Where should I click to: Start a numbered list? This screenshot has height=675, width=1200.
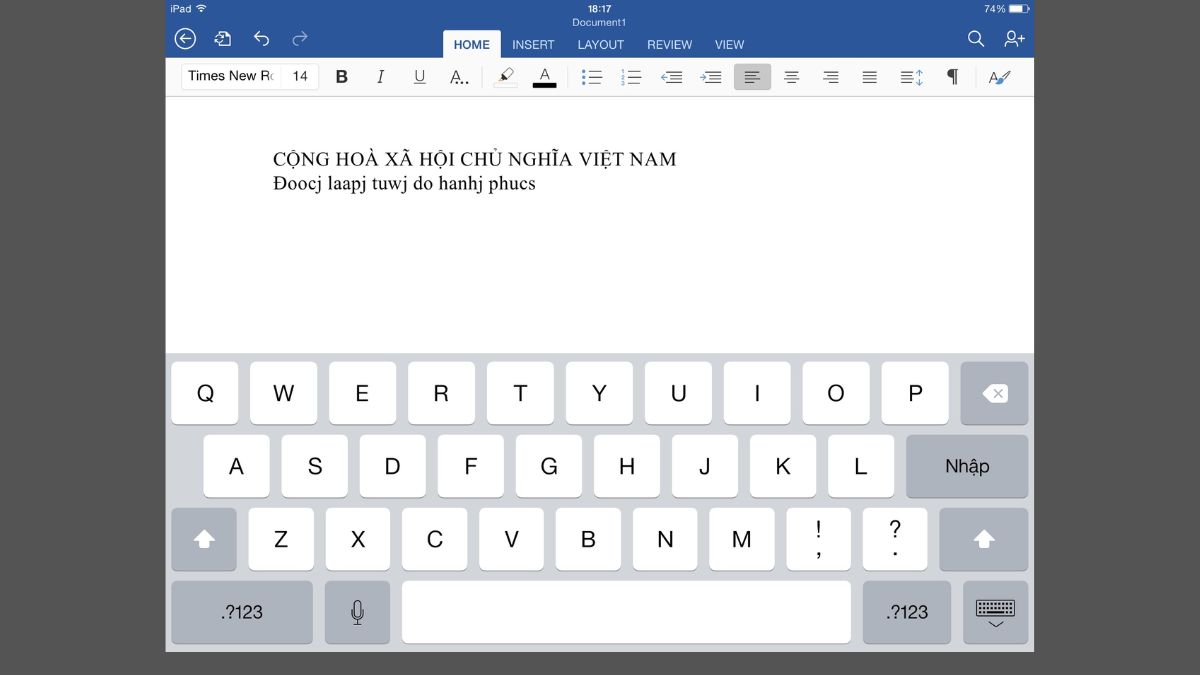[632, 76]
